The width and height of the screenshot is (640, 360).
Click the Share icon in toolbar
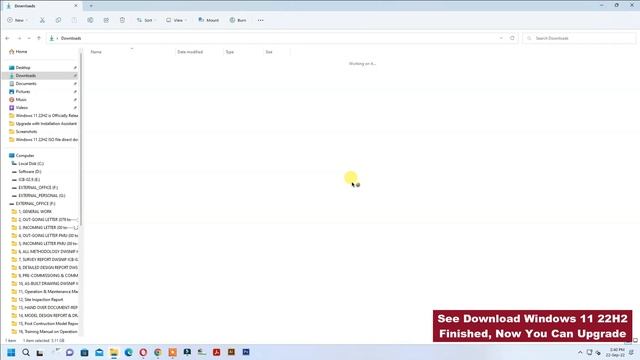(x=106, y=20)
